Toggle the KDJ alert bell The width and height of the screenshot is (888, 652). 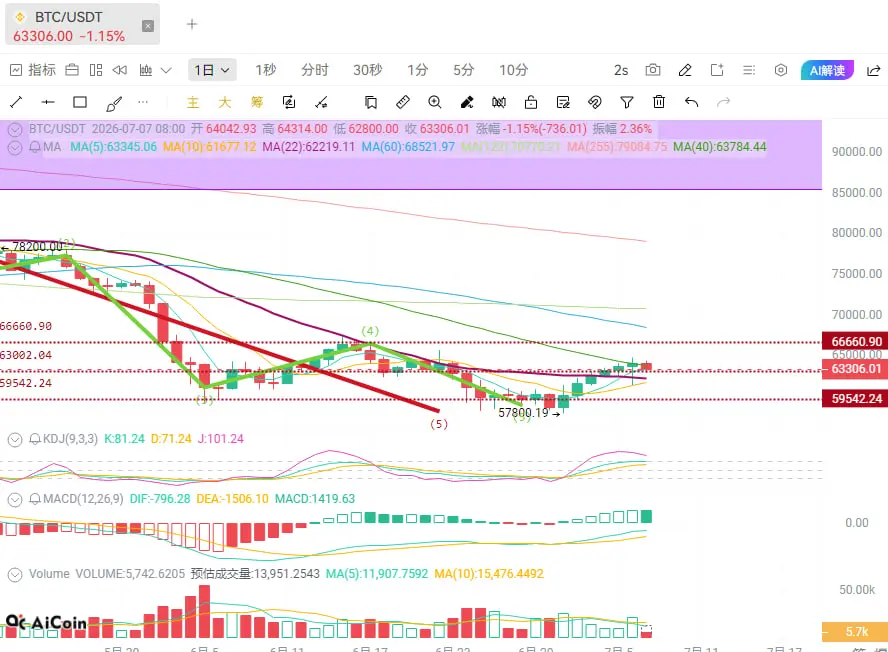click(35, 439)
